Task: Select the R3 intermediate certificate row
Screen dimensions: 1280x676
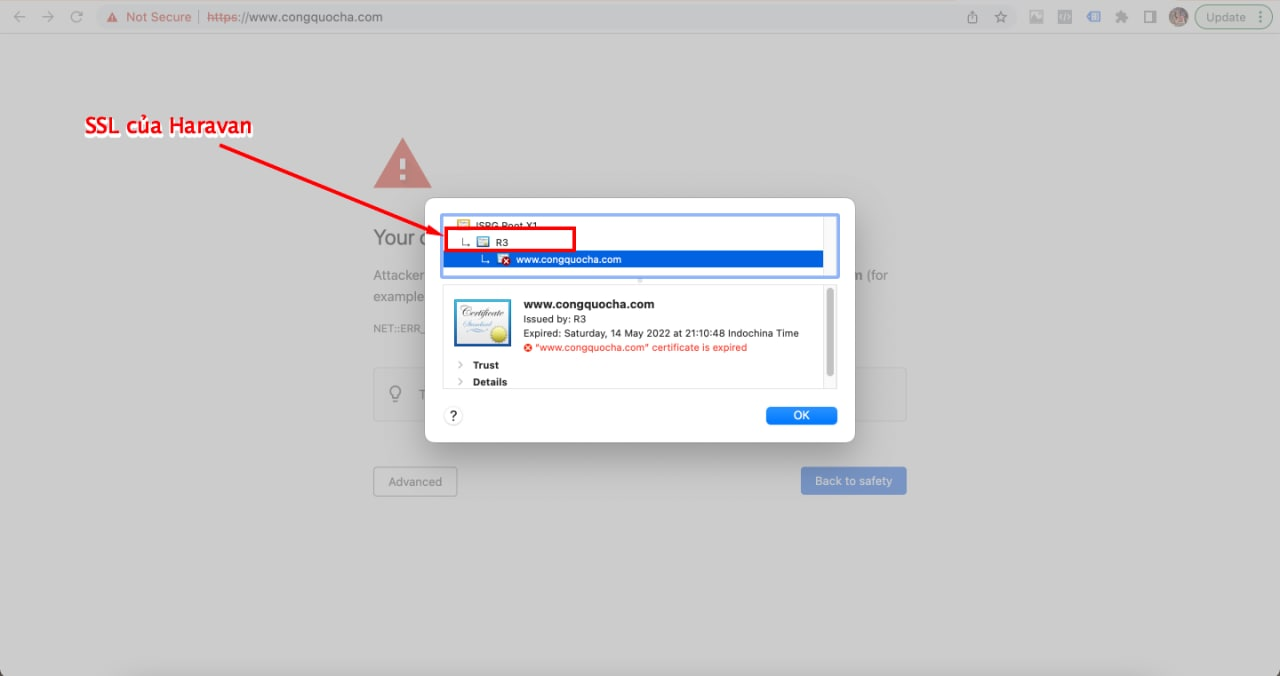Action: (632, 242)
